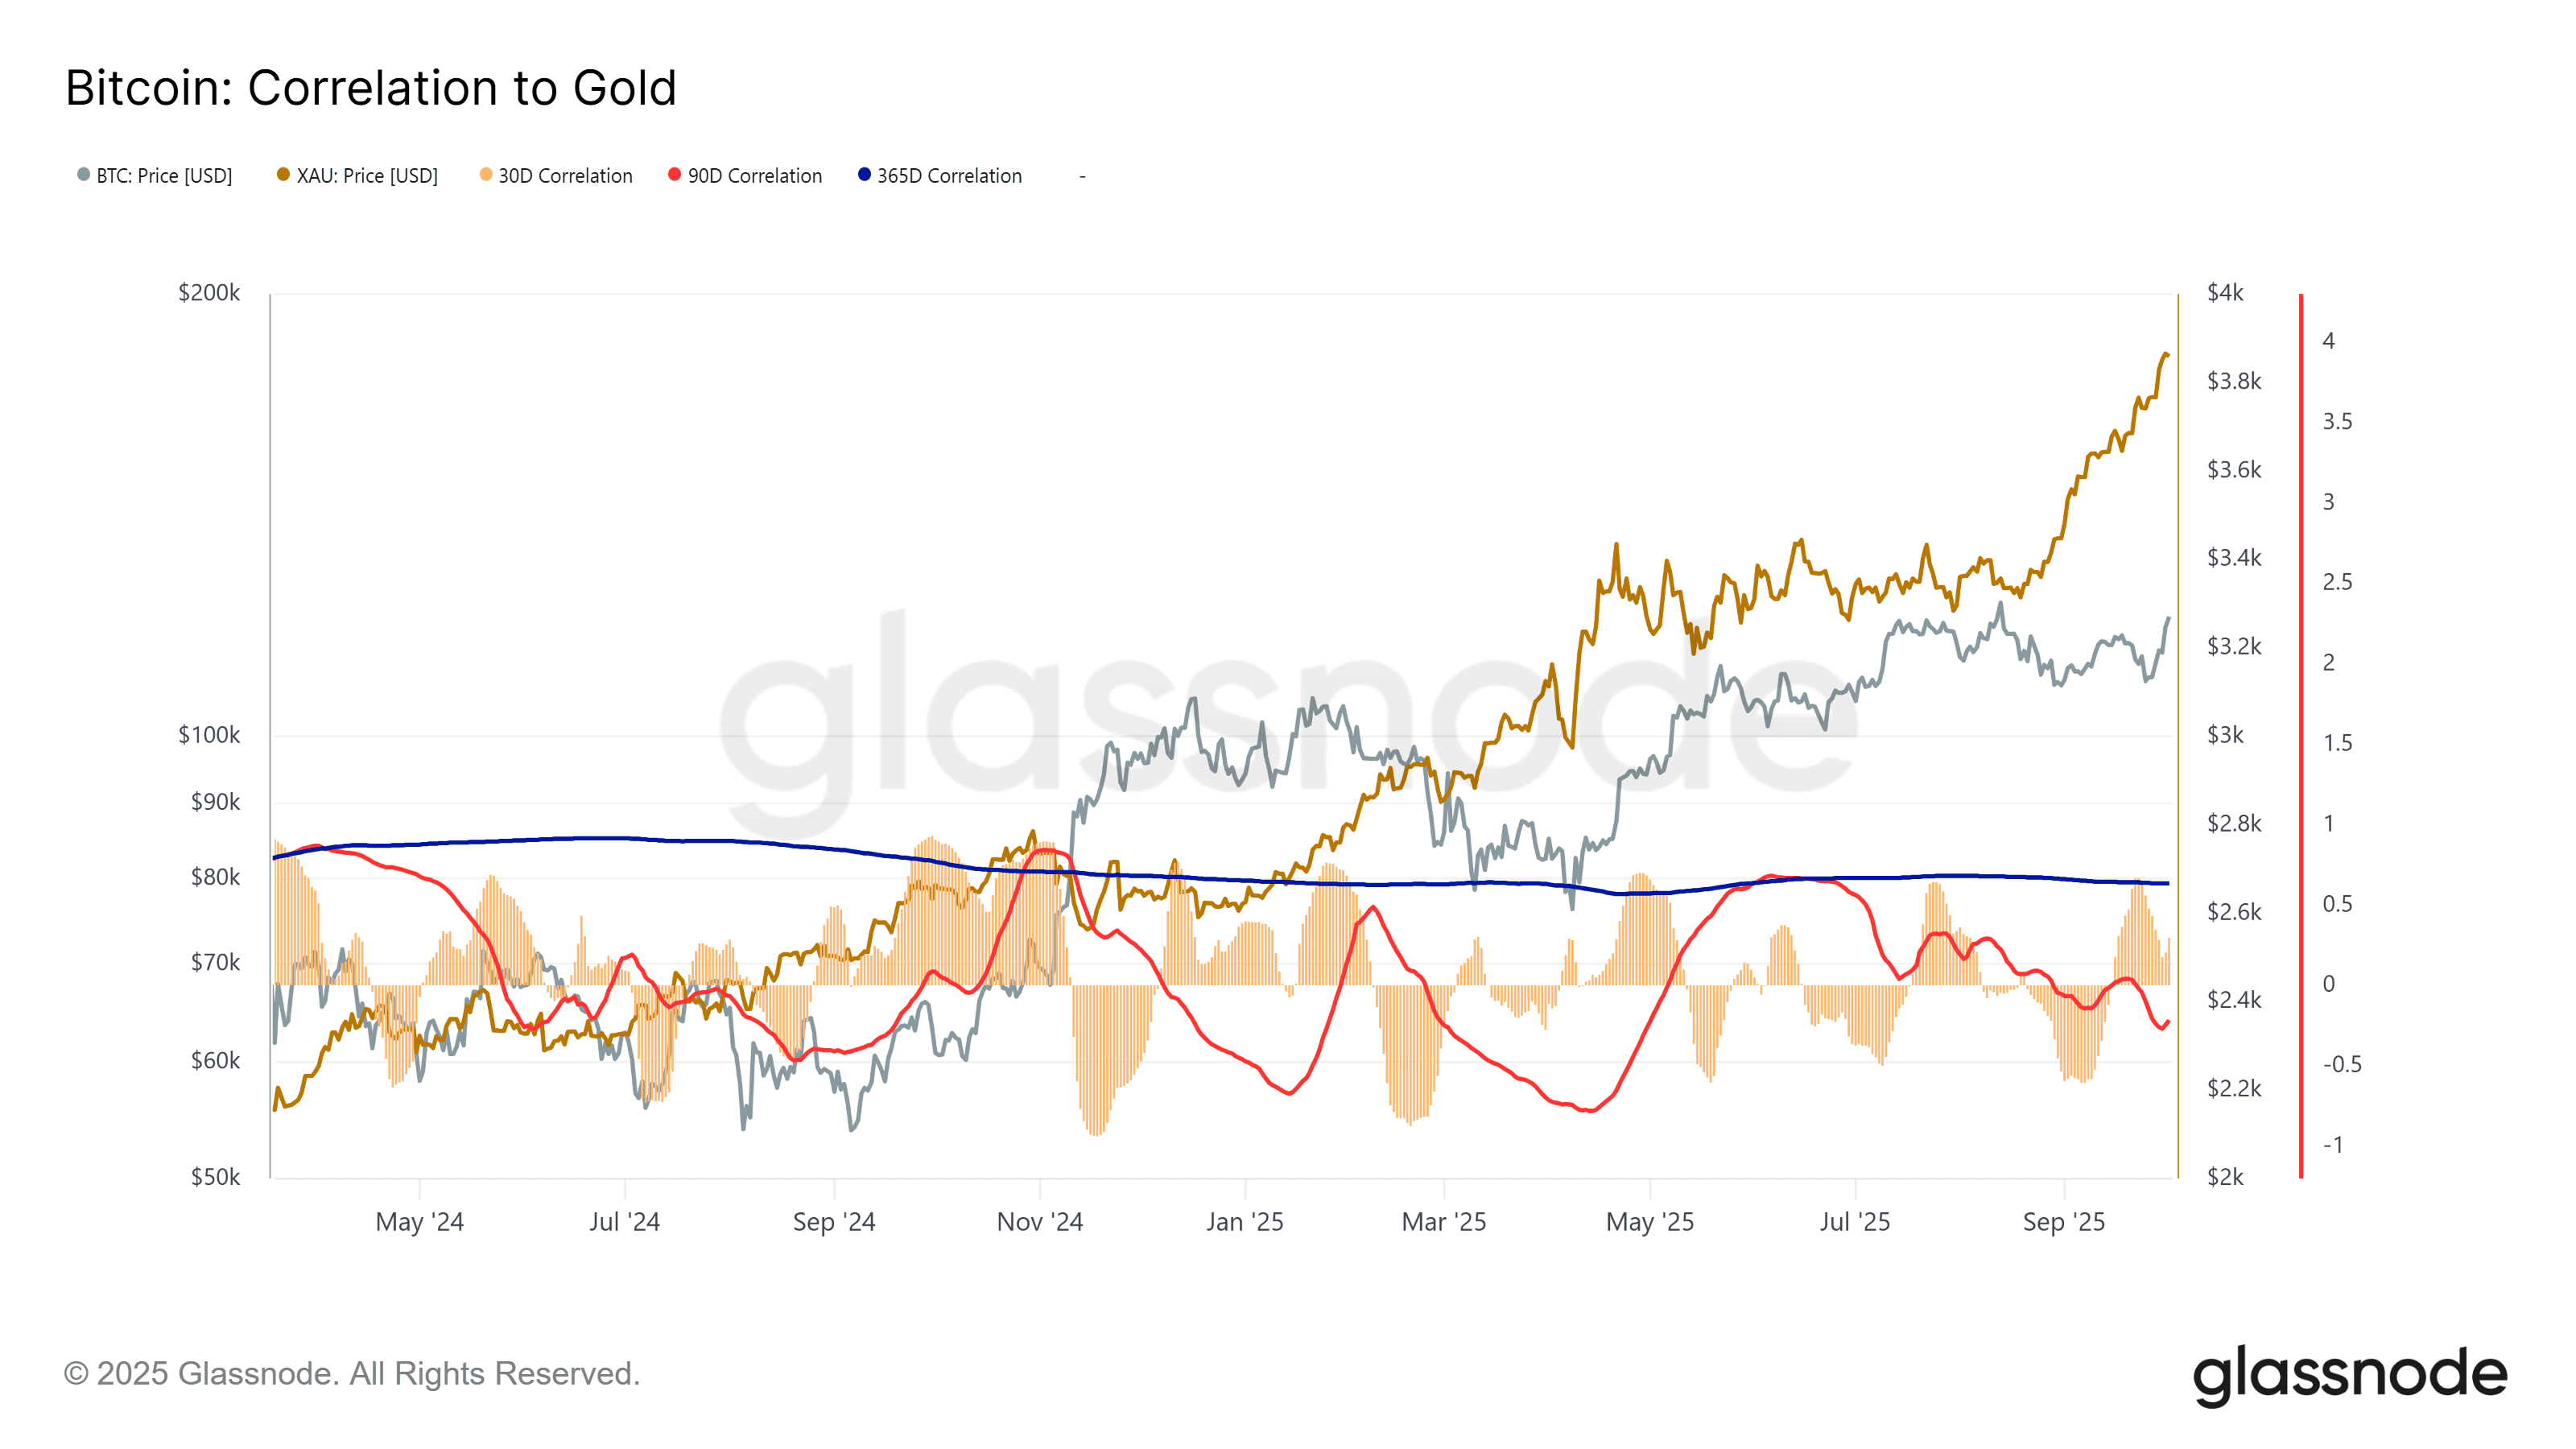The height and width of the screenshot is (1449, 2576).
Task: Click the BTC Price legend grey dot
Action: tap(84, 175)
